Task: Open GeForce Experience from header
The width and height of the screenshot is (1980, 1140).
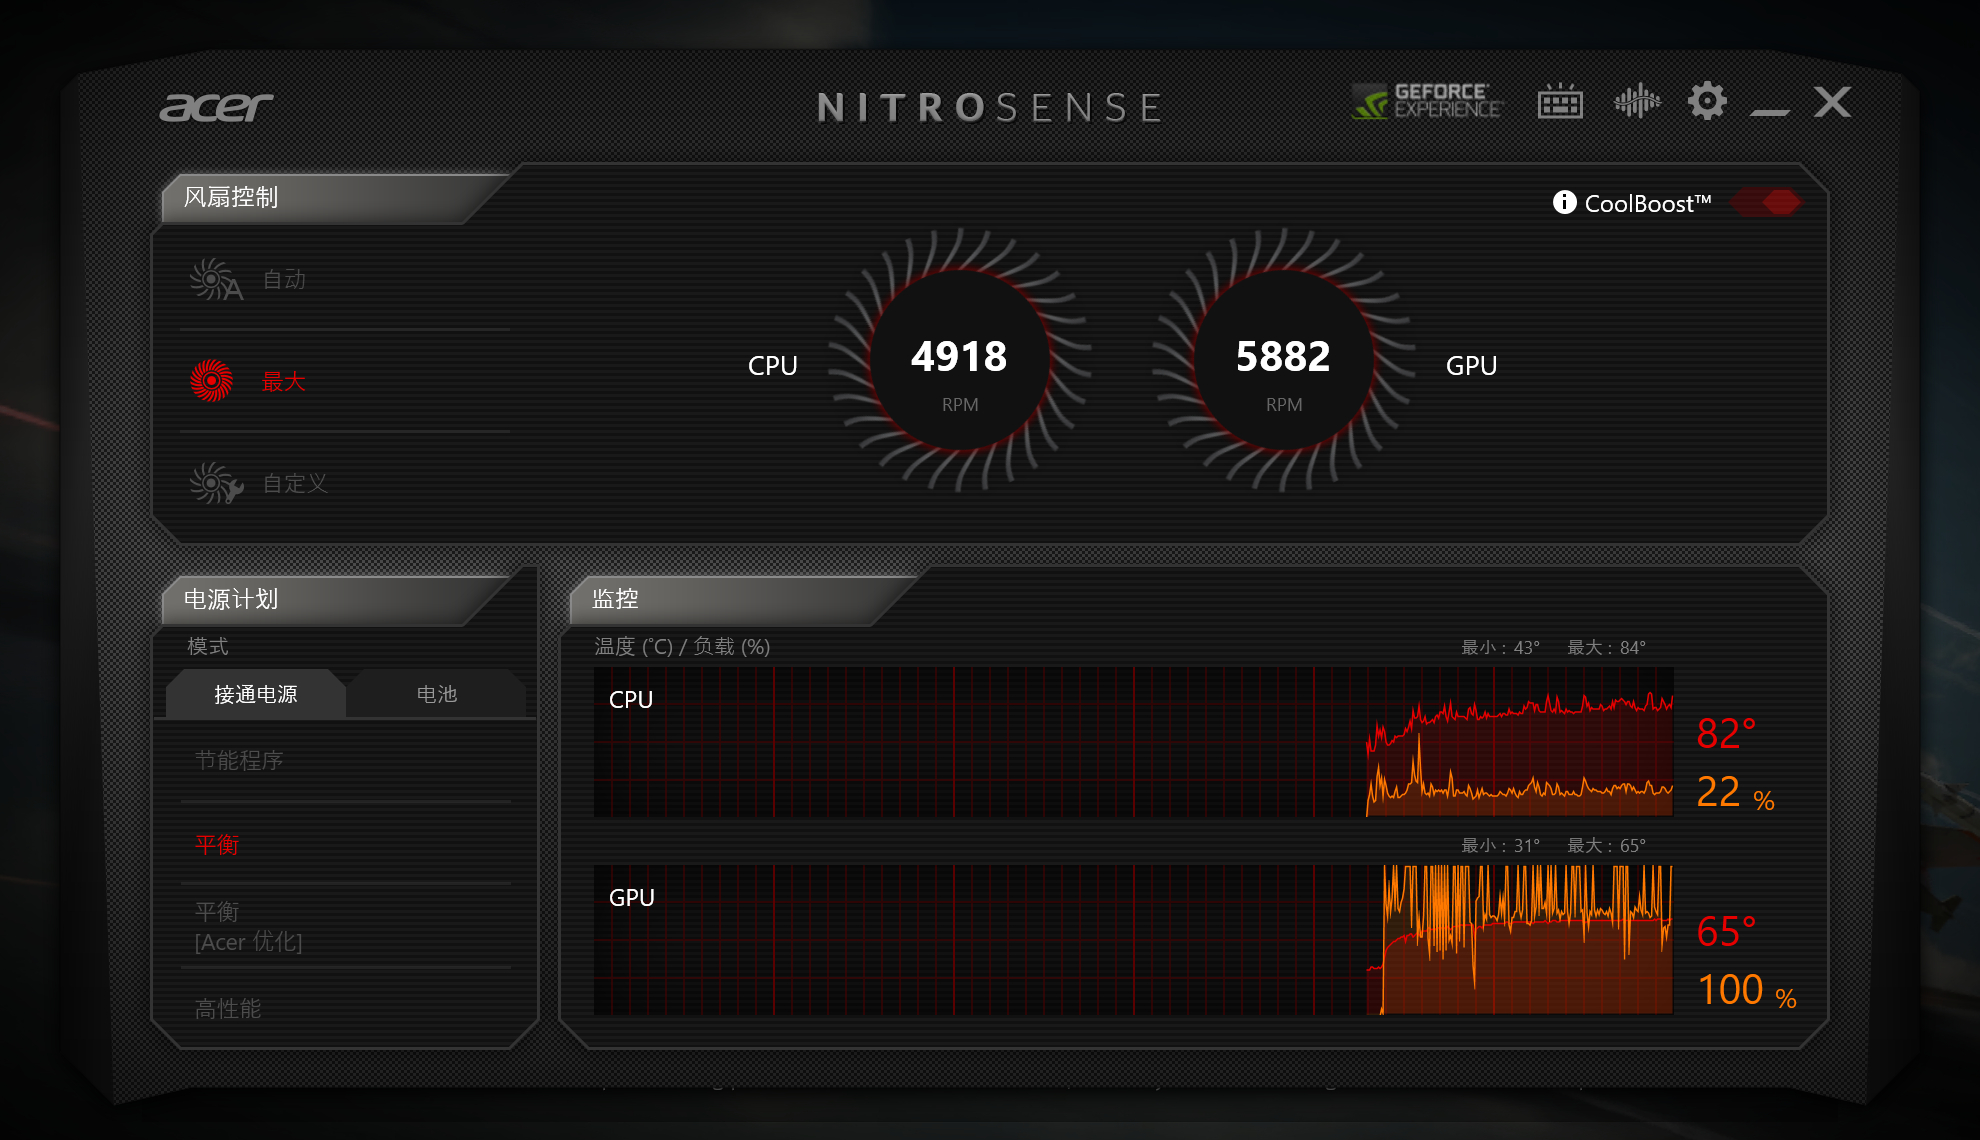Action: pyautogui.click(x=1427, y=102)
